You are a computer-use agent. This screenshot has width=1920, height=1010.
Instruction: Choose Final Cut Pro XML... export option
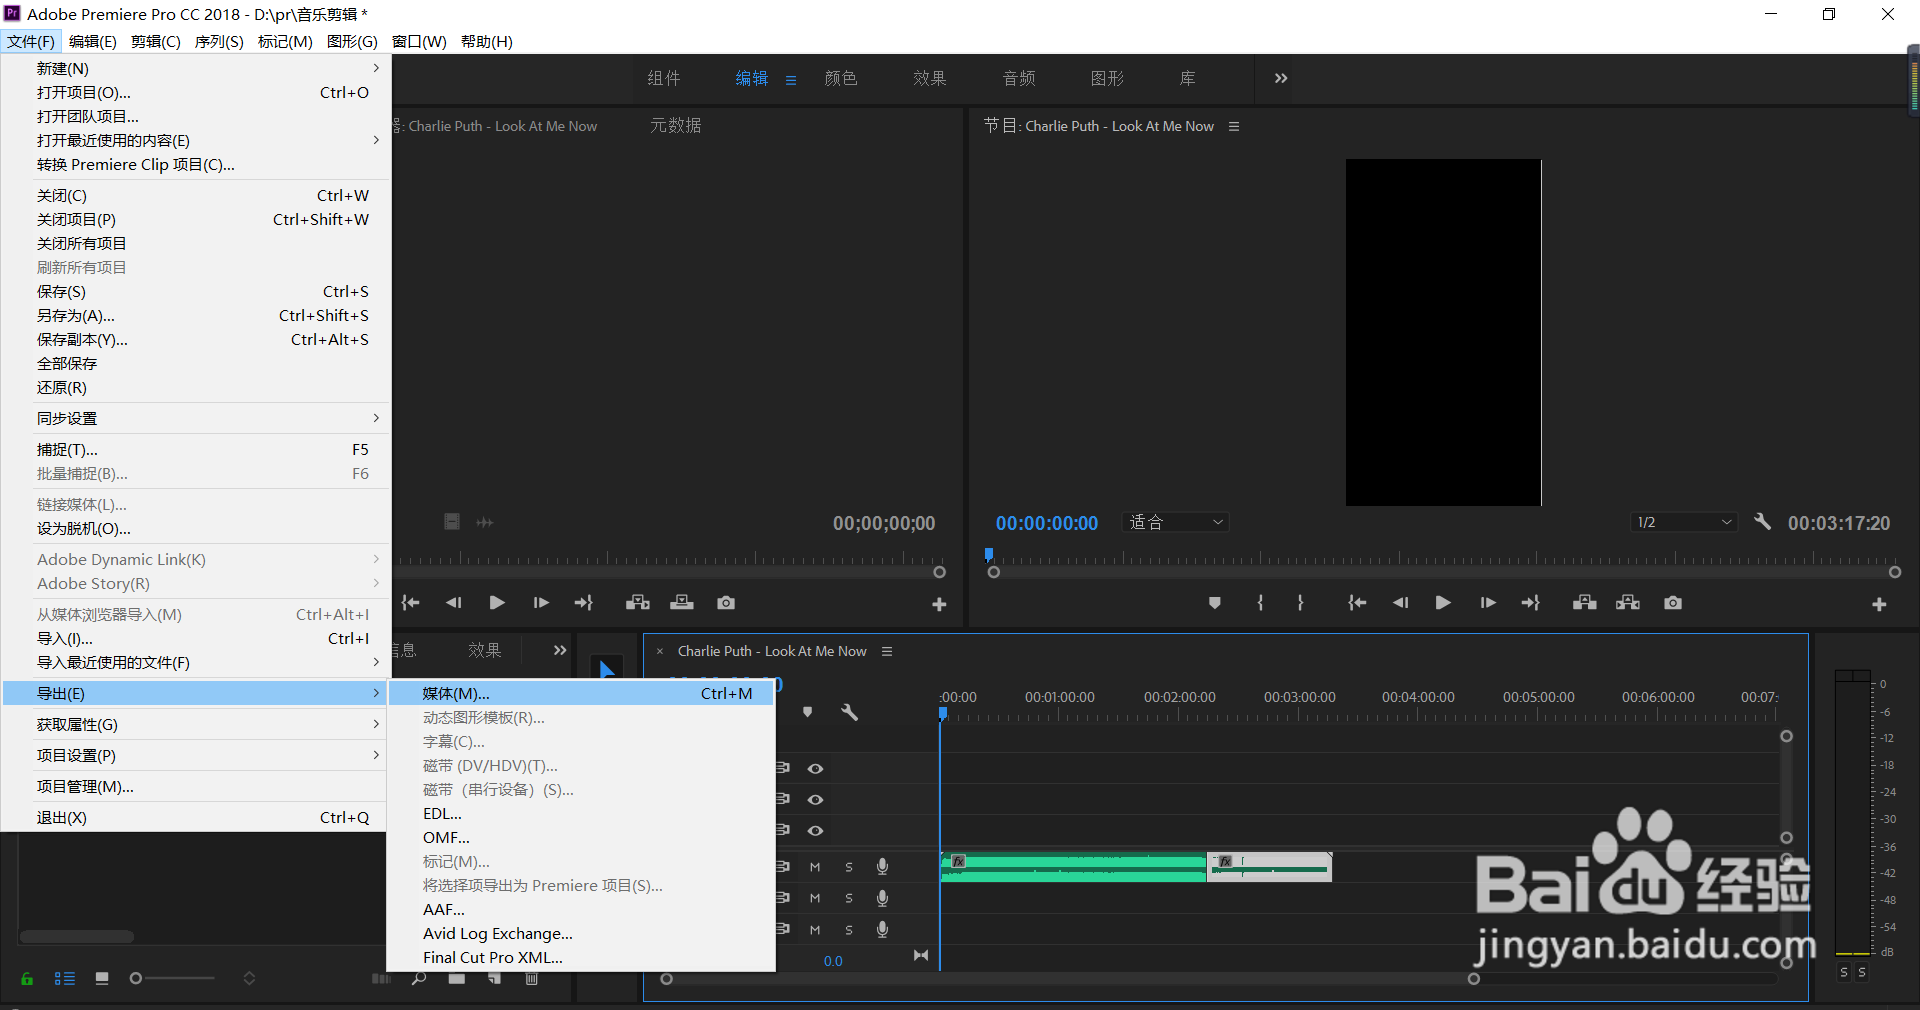point(581,957)
